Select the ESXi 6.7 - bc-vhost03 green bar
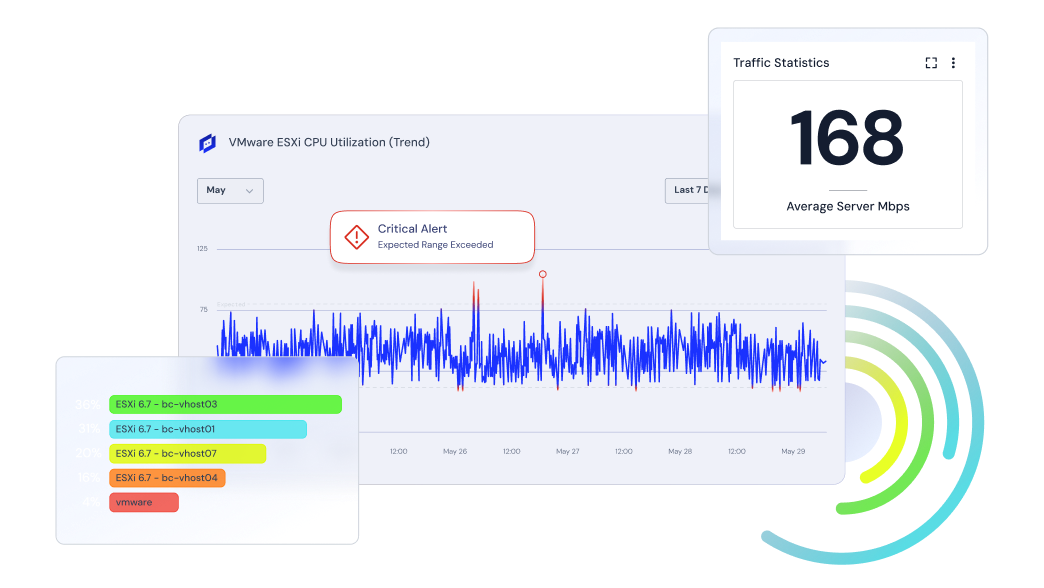This screenshot has height=588, width=1044. pyautogui.click(x=226, y=404)
